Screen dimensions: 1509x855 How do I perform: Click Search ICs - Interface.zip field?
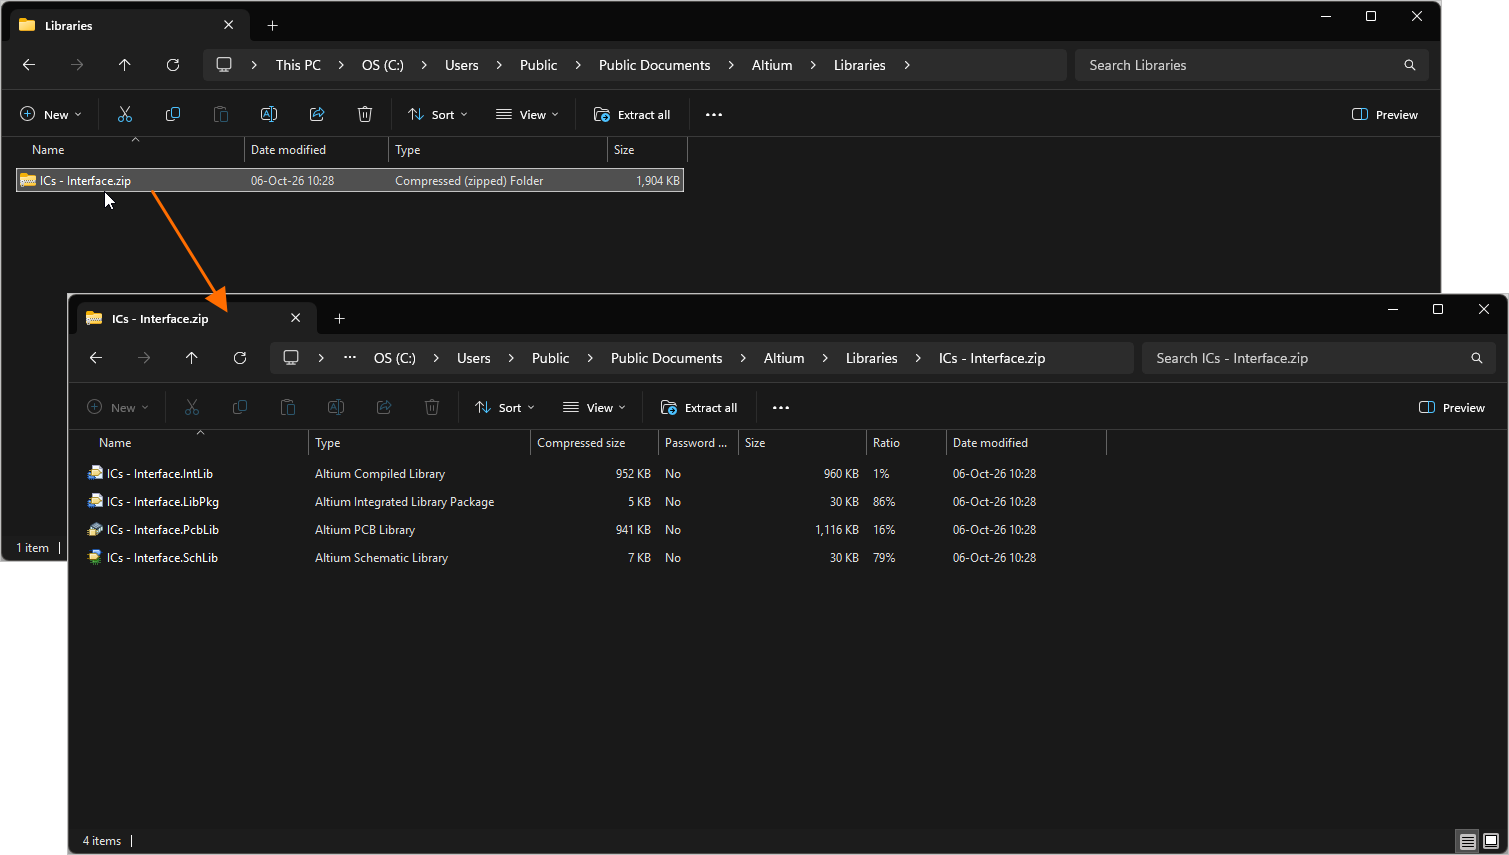tap(1318, 358)
